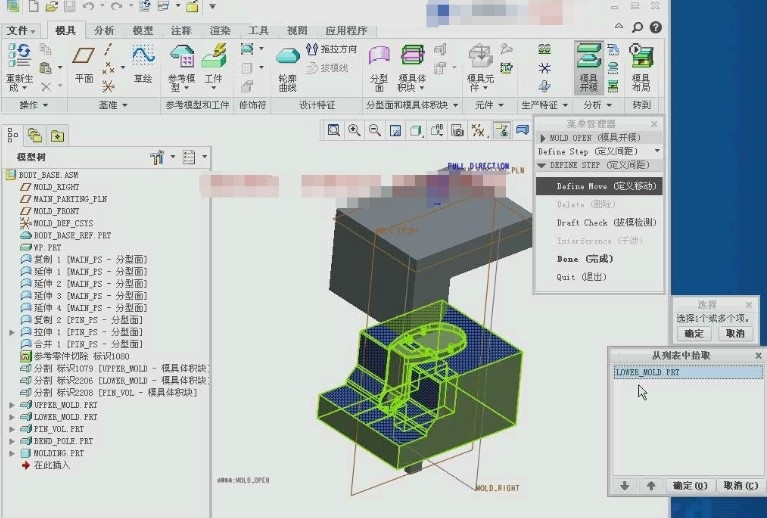Open the Sketch (草绘) tool
The height and width of the screenshot is (518, 767).
click(143, 55)
